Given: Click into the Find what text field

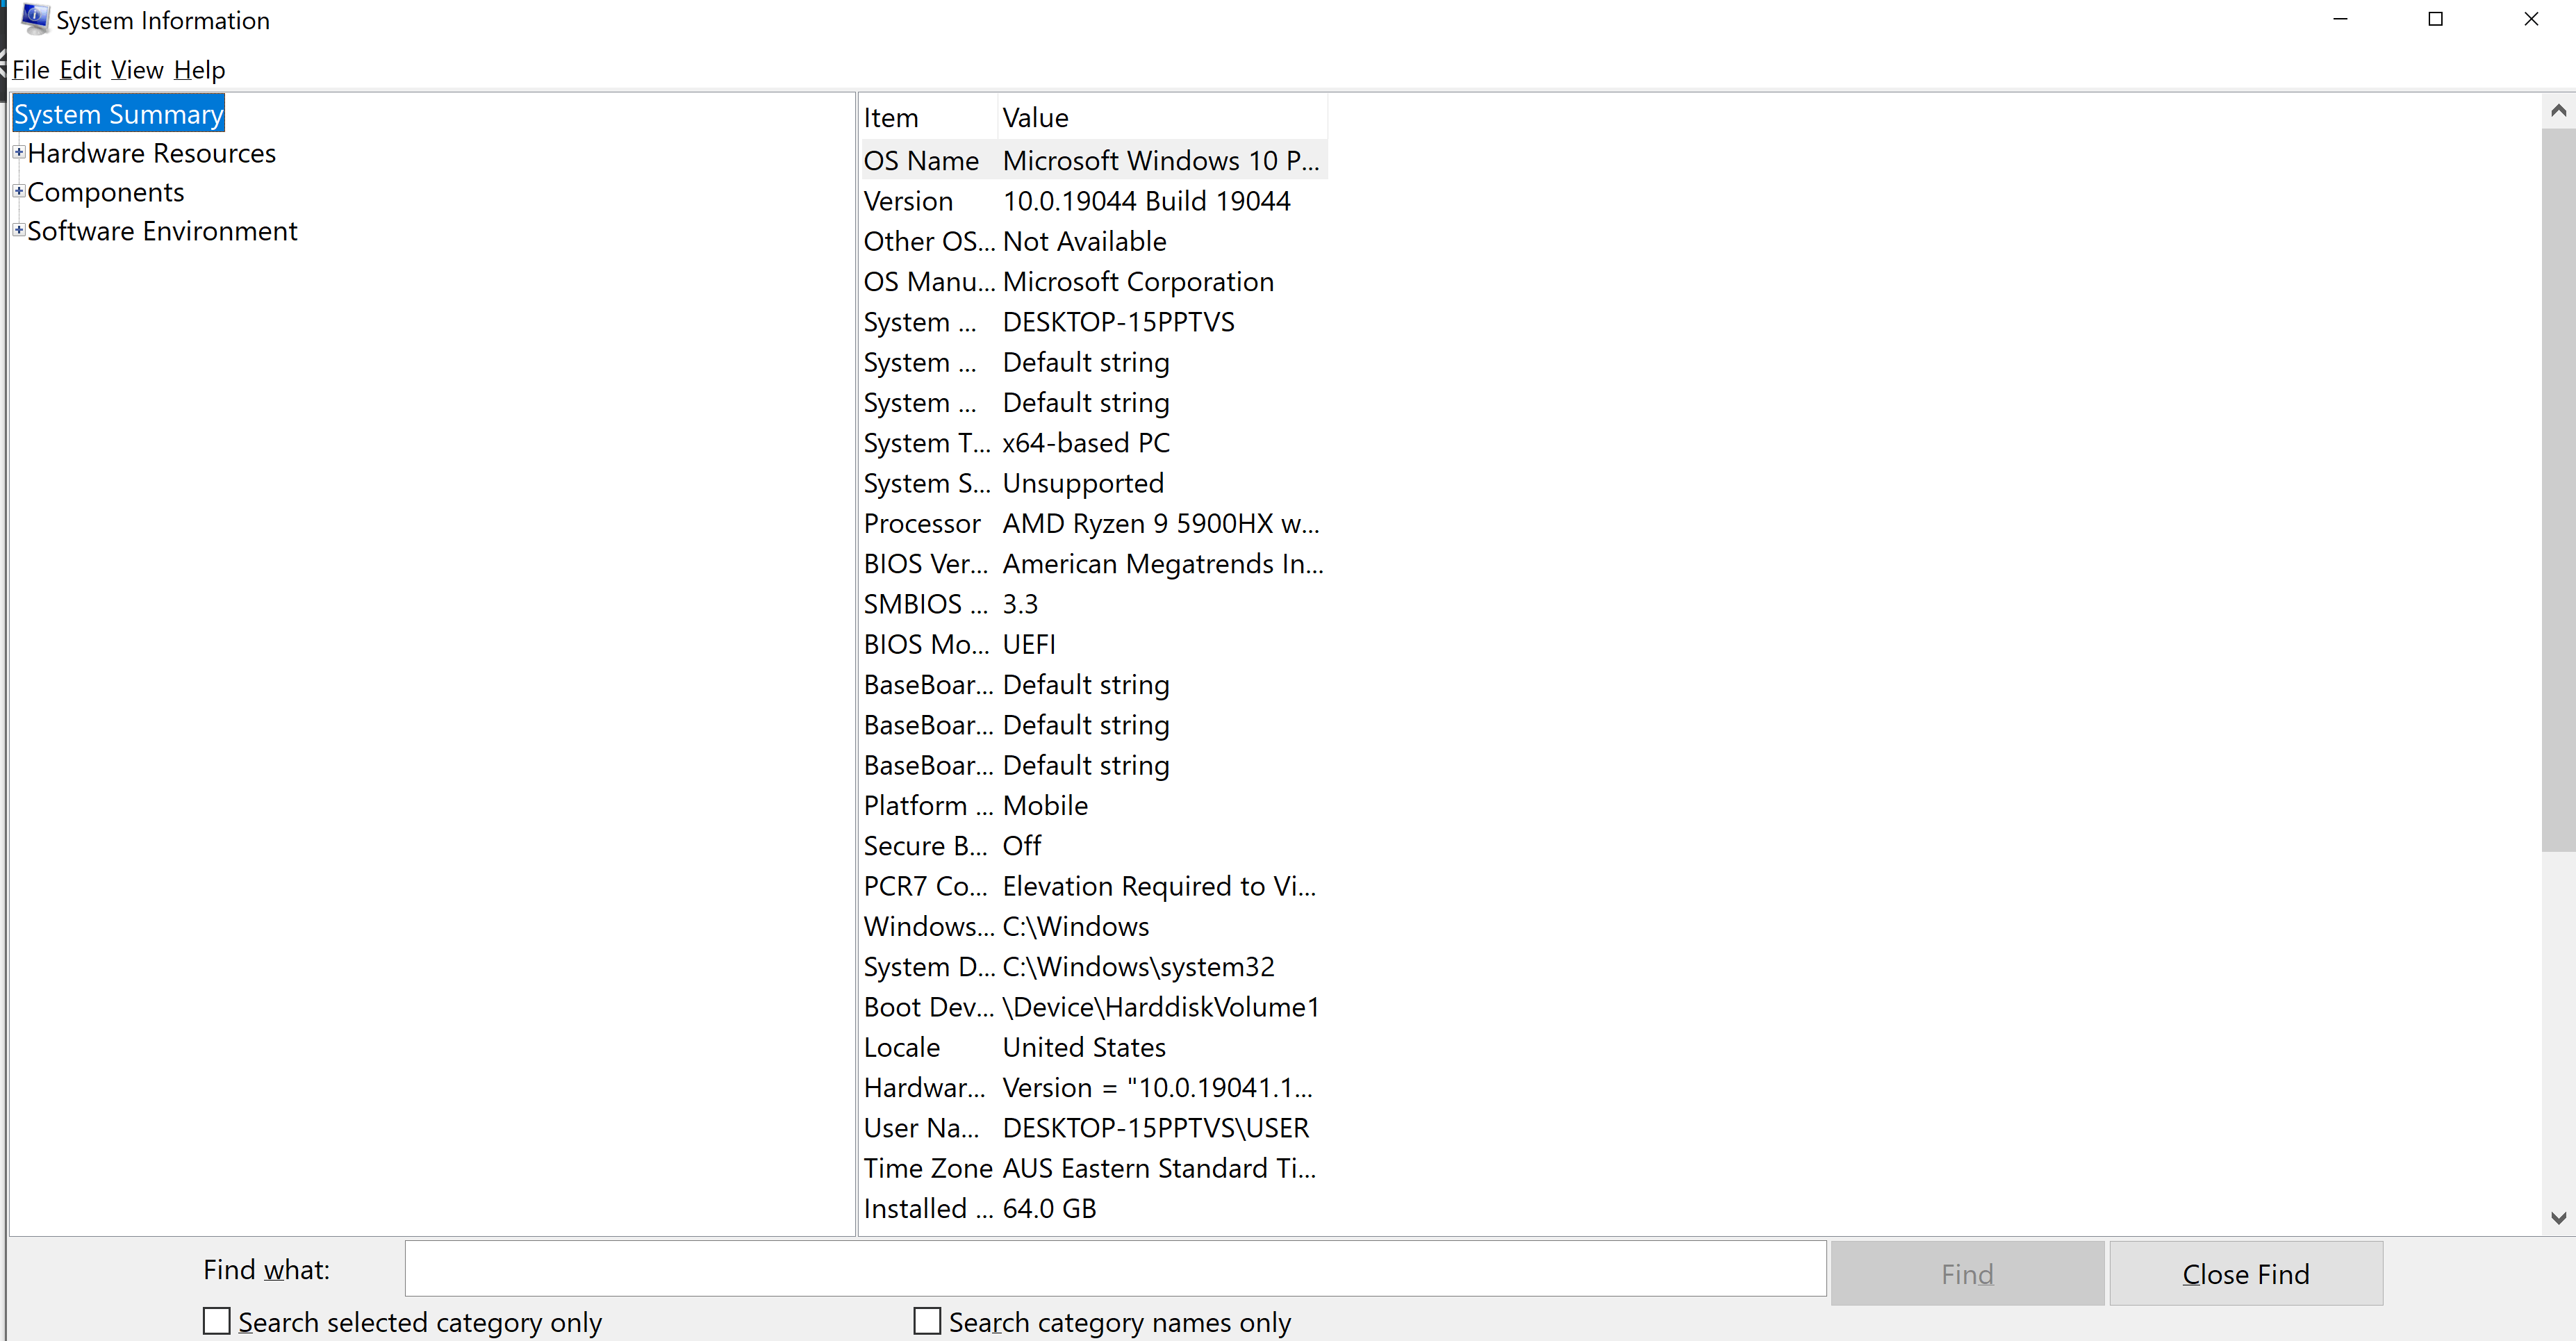Looking at the screenshot, I should click(1115, 1269).
